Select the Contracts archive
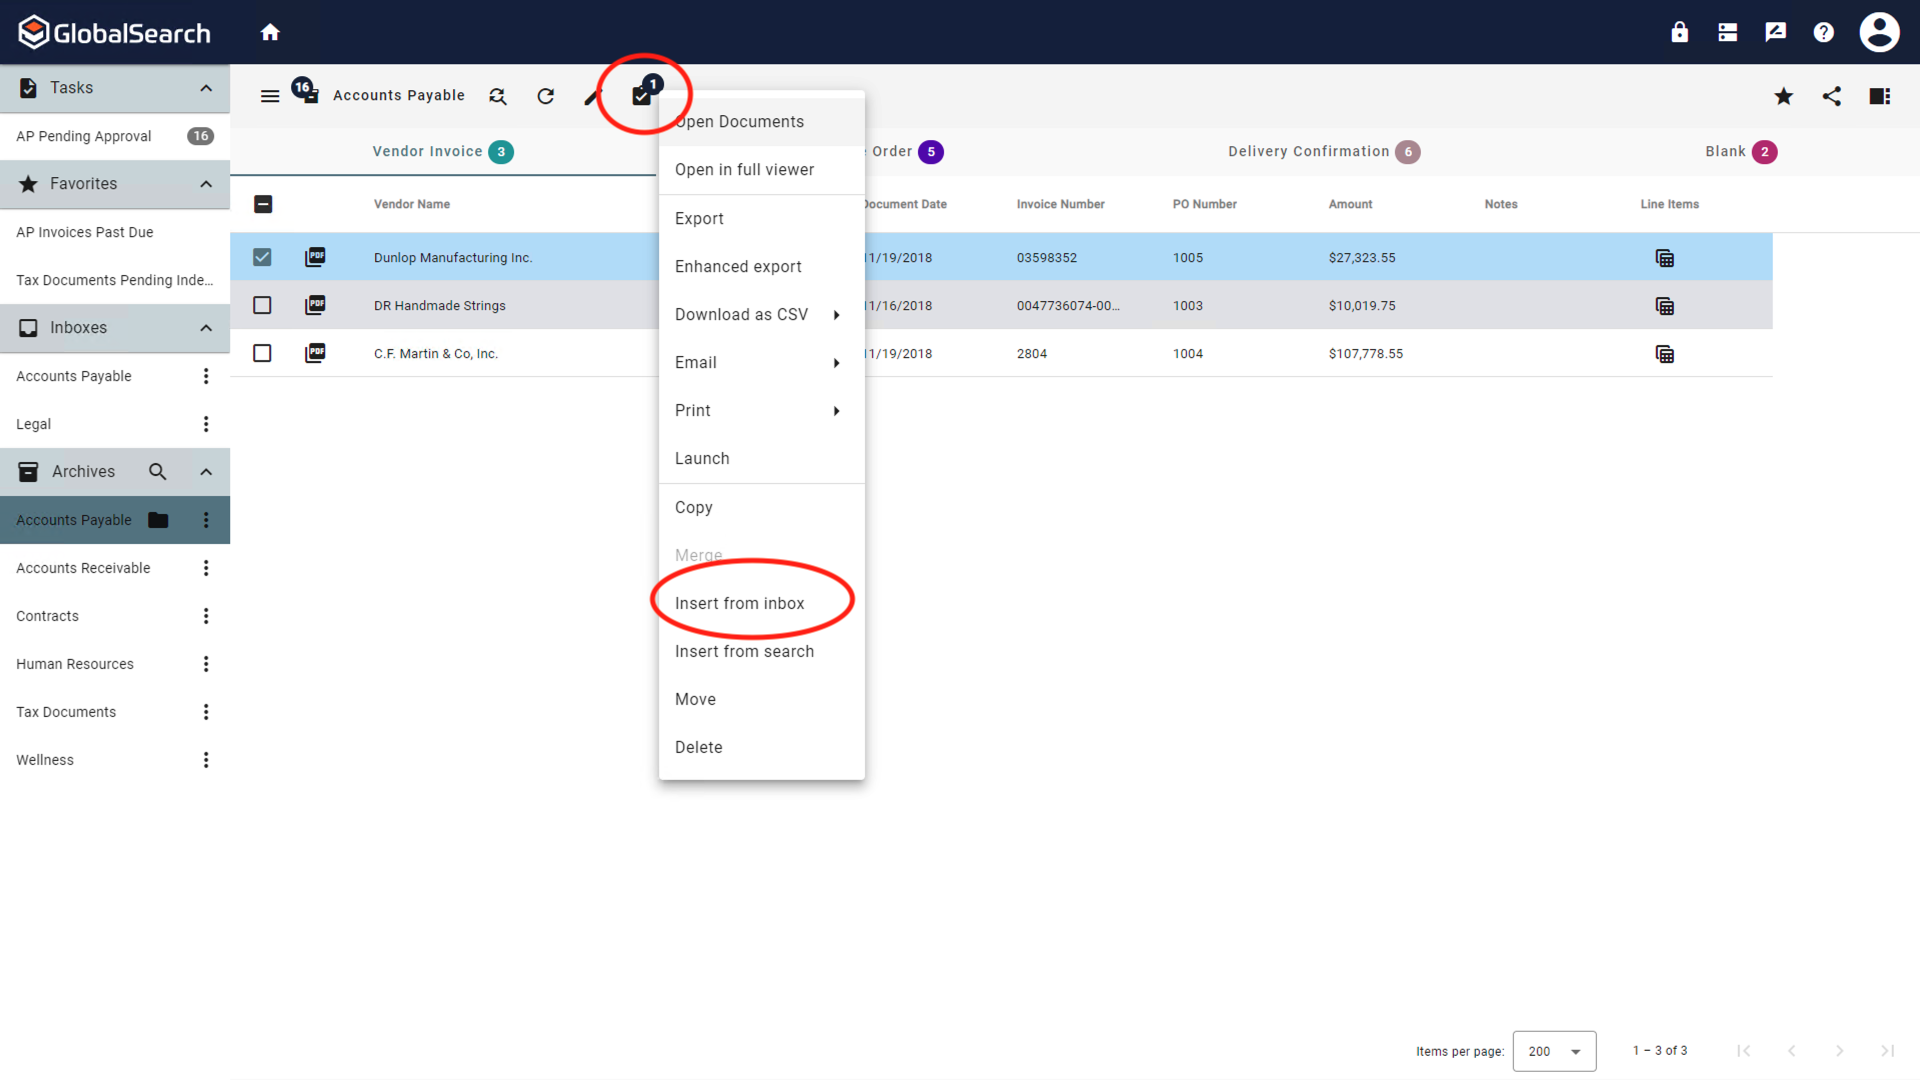1920x1080 pixels. tap(47, 616)
